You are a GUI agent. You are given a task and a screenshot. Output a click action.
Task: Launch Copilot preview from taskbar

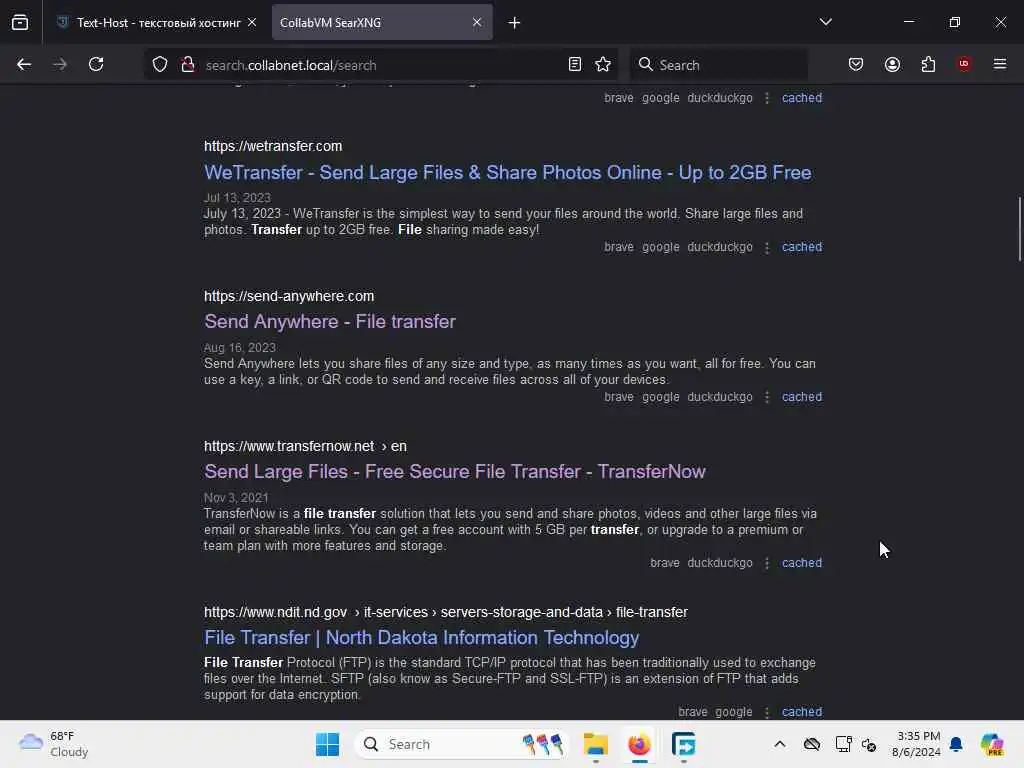[x=992, y=744]
